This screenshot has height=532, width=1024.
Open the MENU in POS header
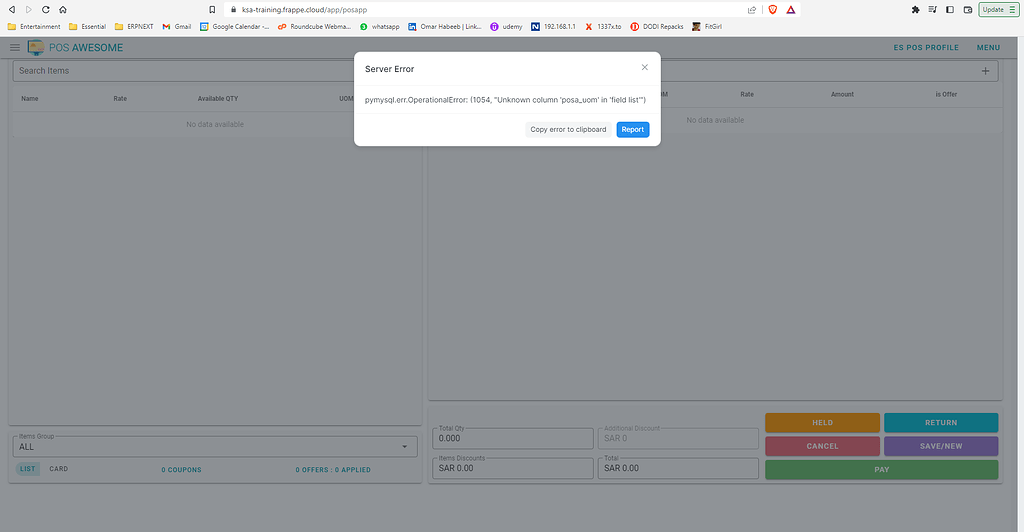point(988,48)
